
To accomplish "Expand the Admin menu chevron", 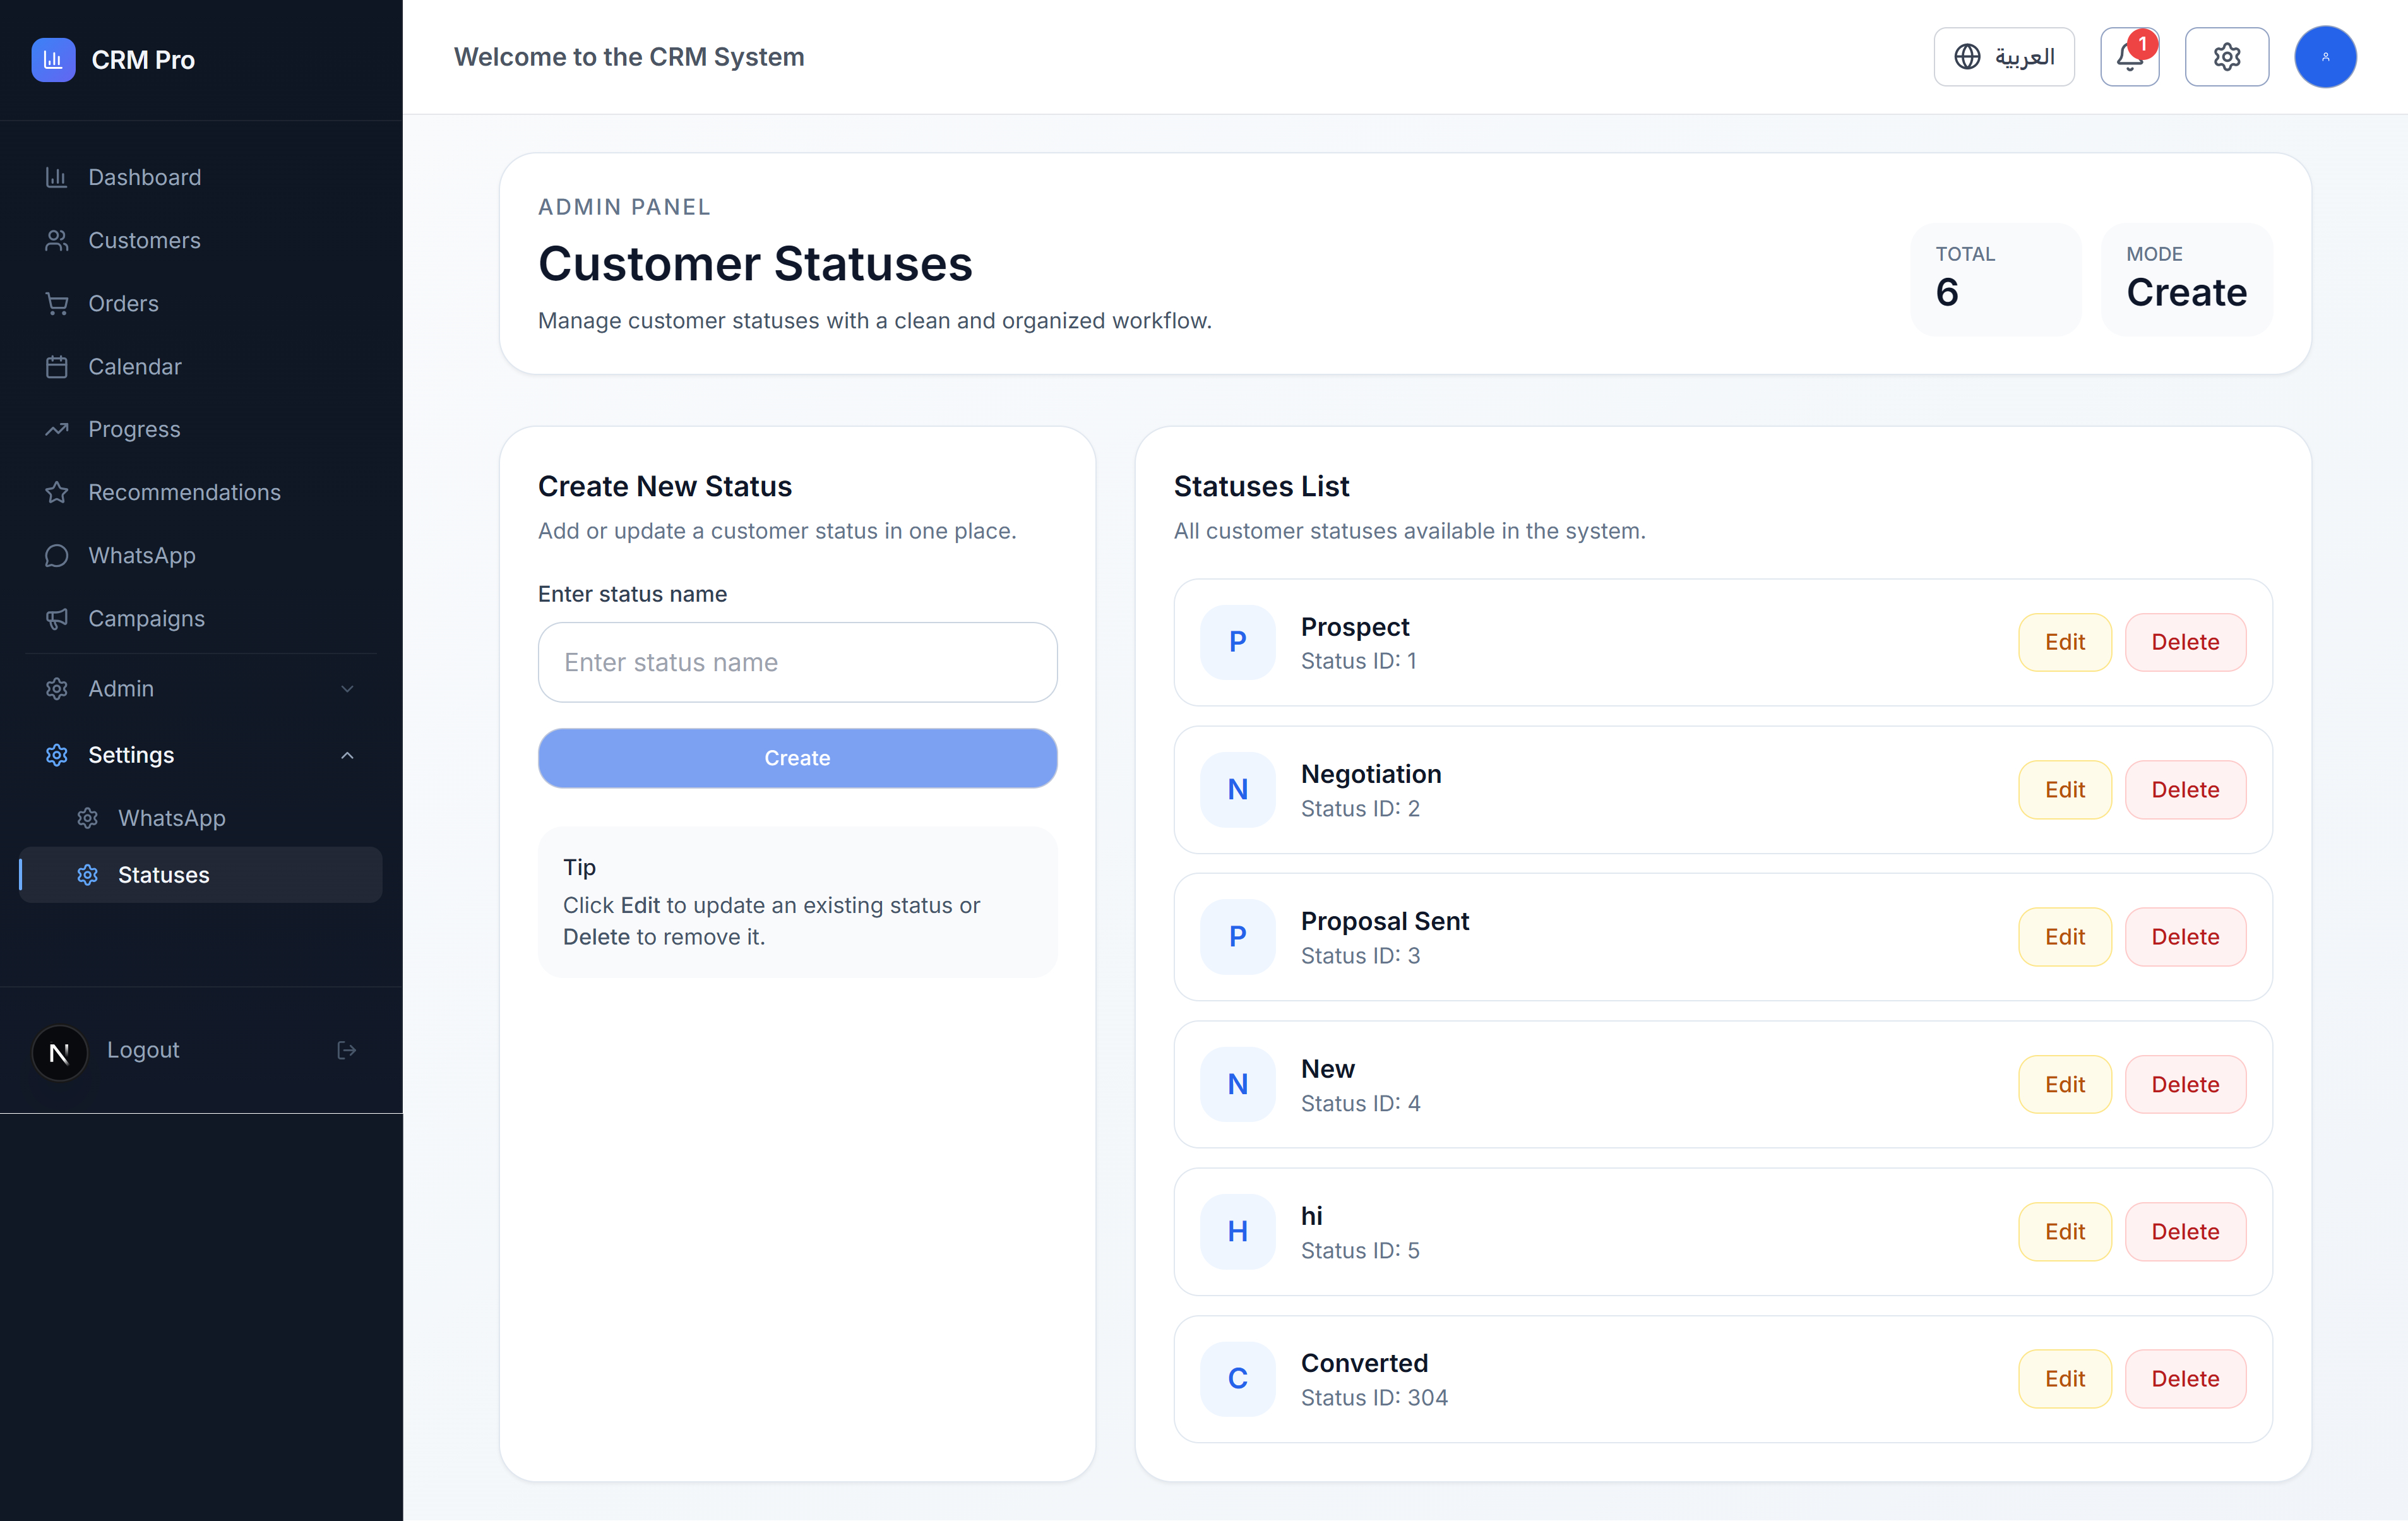I will (x=347, y=688).
